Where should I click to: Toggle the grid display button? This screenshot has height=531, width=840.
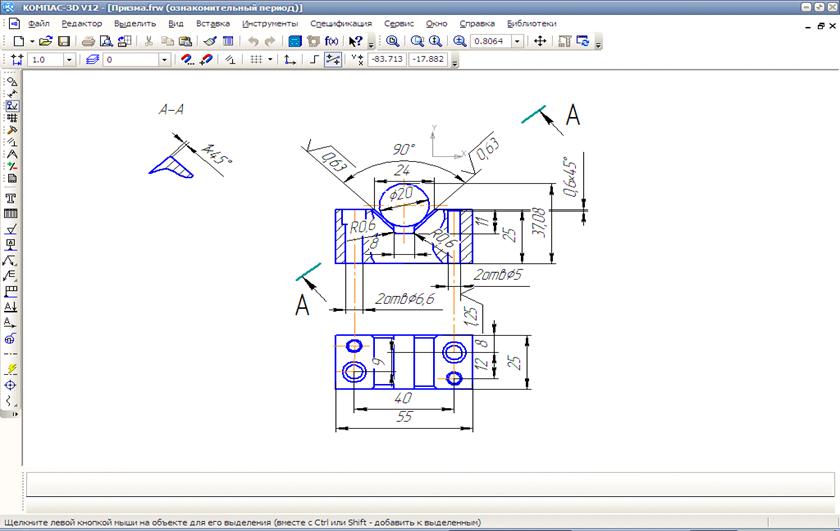point(256,60)
